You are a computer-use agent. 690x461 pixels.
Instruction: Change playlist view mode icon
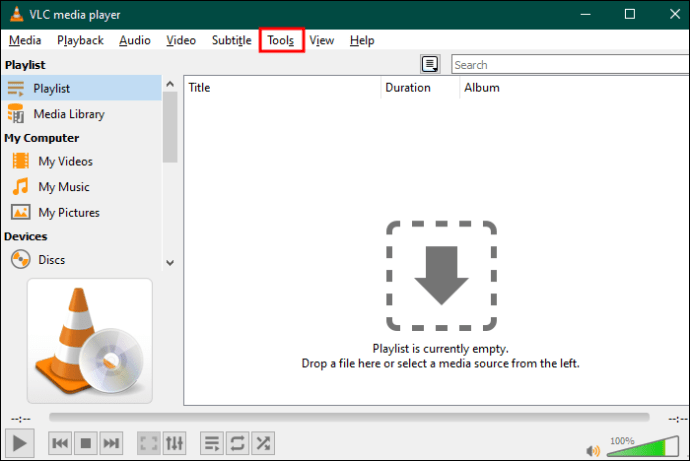(430, 64)
